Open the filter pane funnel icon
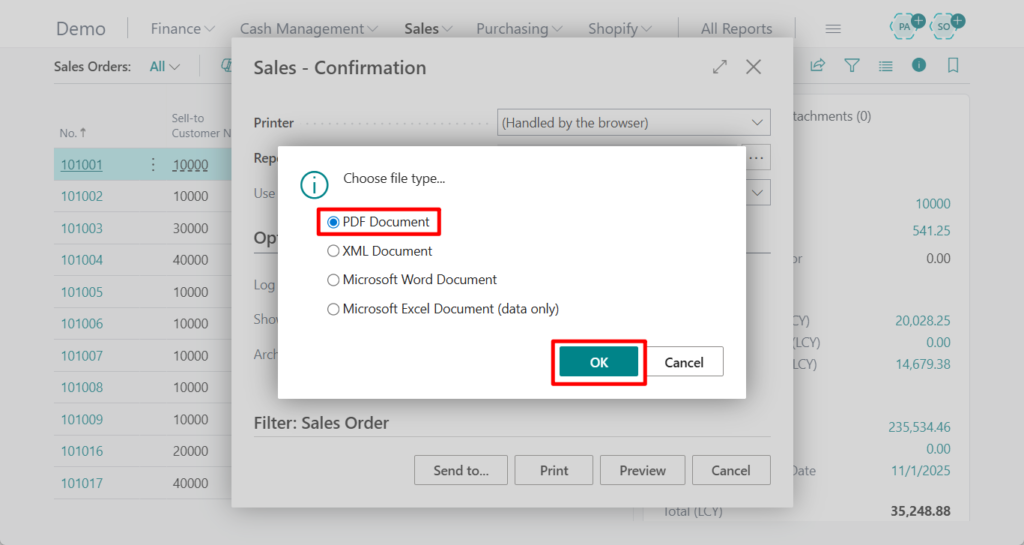 click(x=851, y=66)
